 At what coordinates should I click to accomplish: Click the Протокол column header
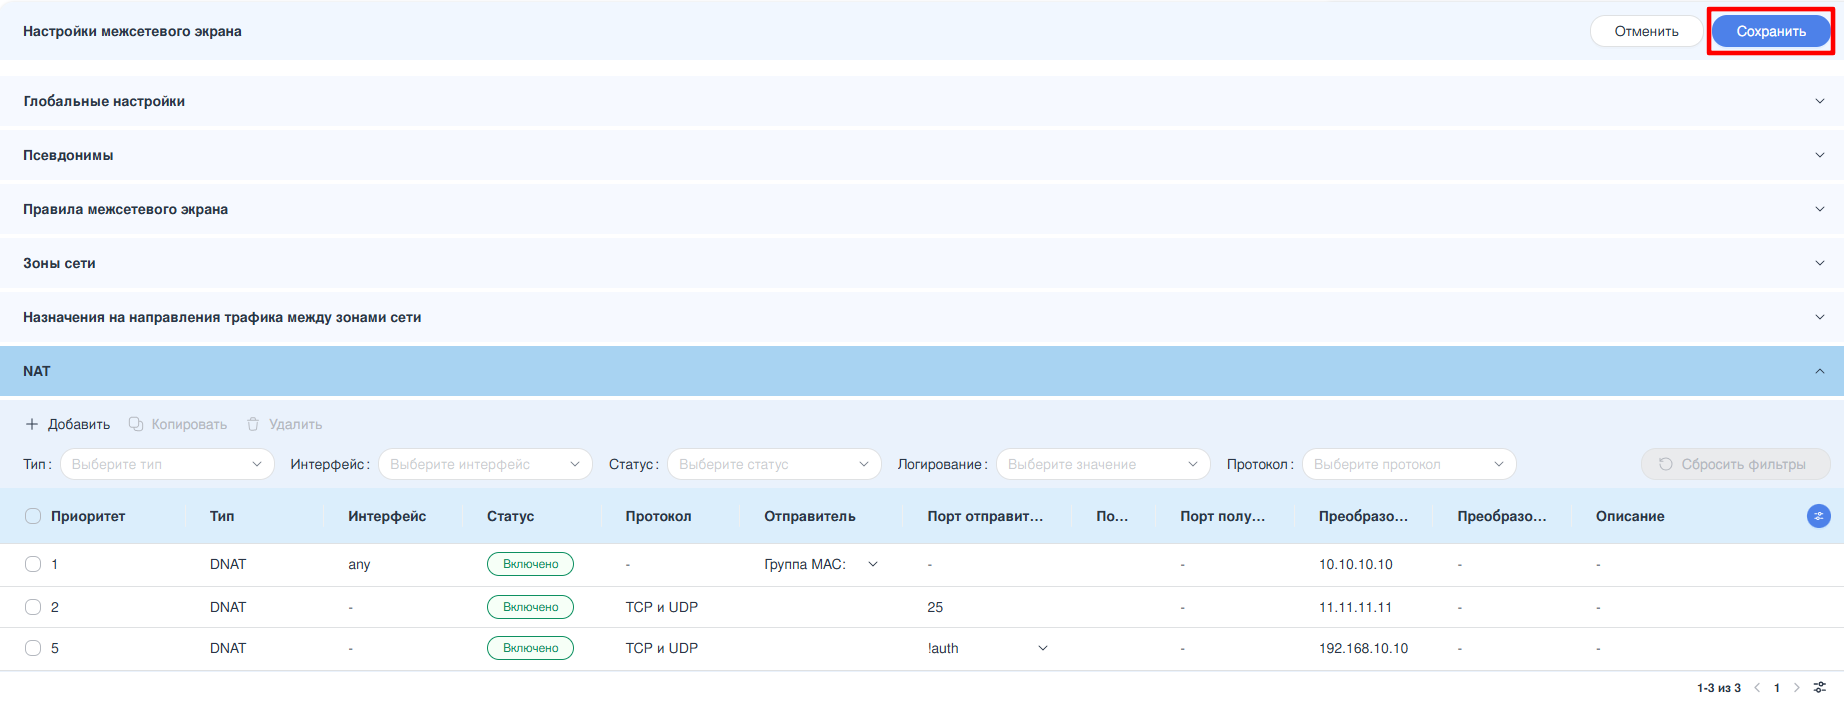tap(658, 516)
